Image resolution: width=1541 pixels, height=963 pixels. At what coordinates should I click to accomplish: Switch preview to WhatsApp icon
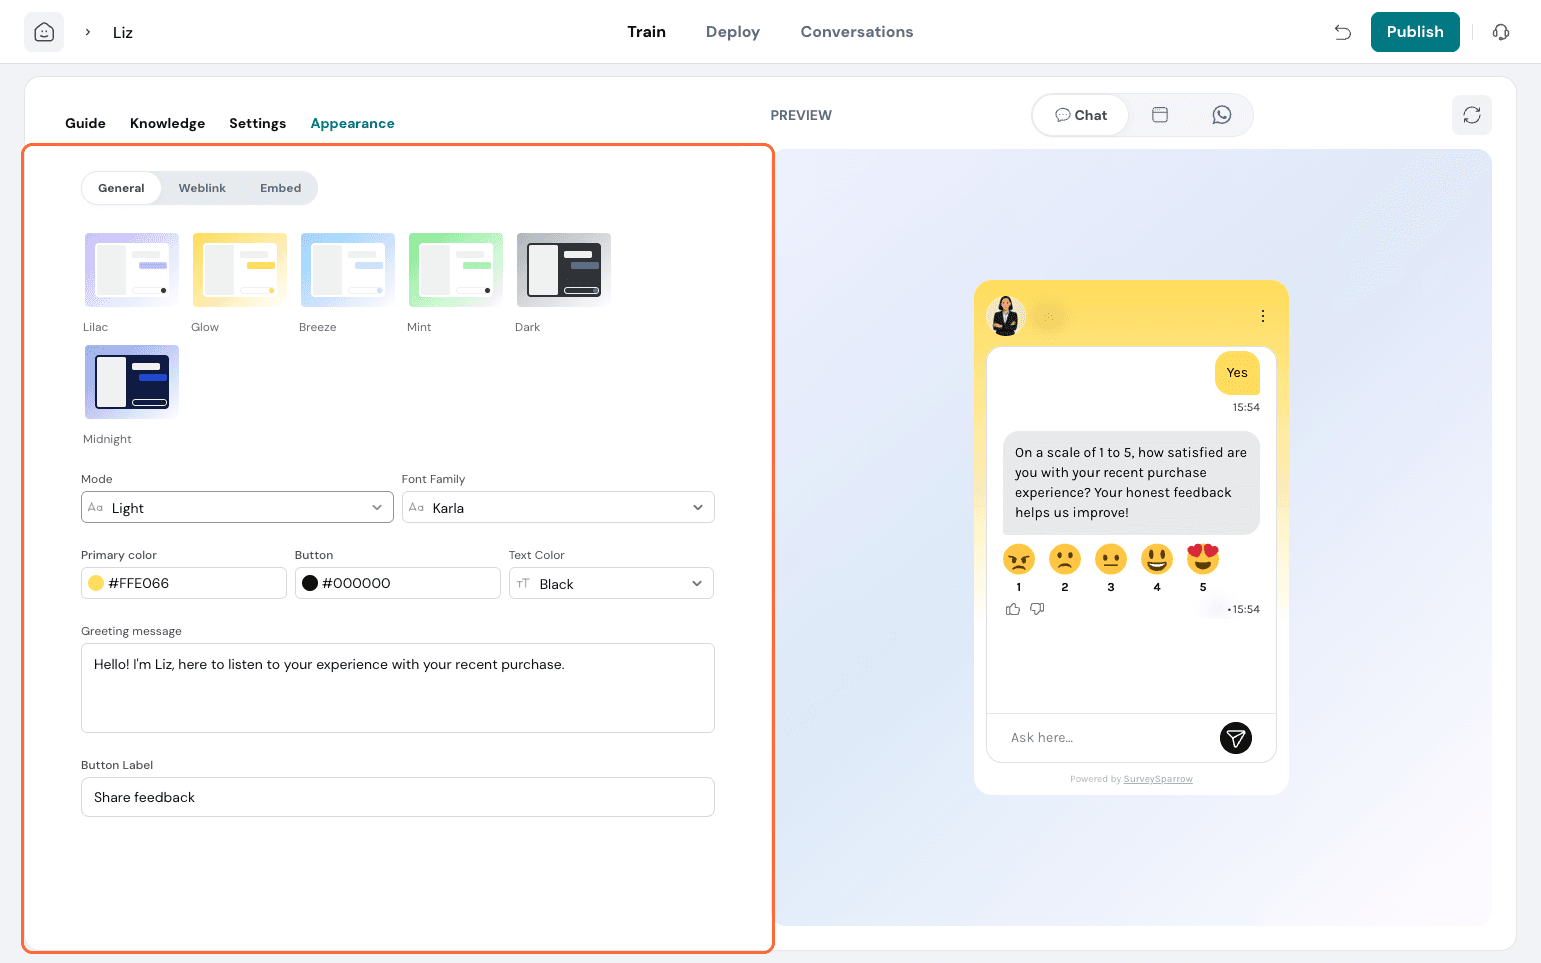click(x=1221, y=115)
